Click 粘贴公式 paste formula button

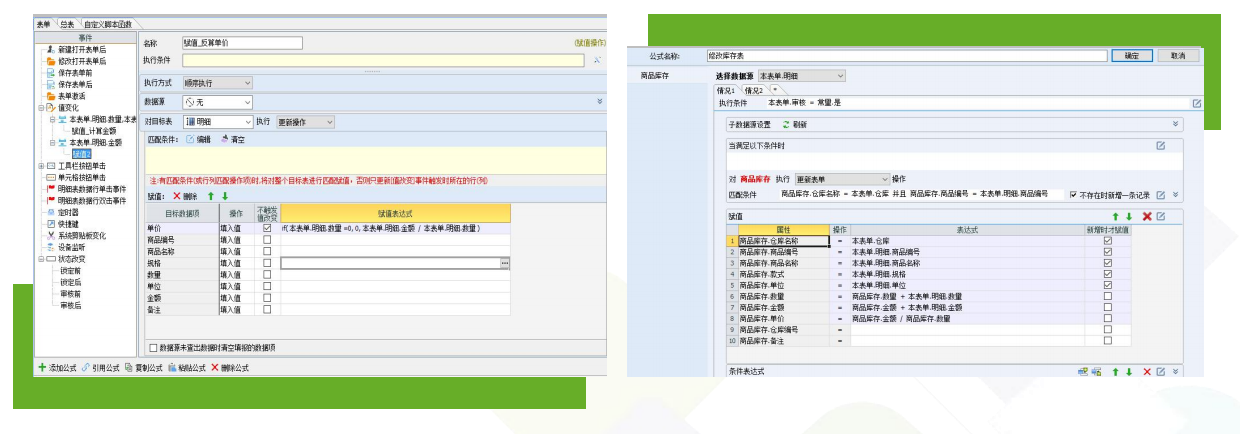pos(186,368)
